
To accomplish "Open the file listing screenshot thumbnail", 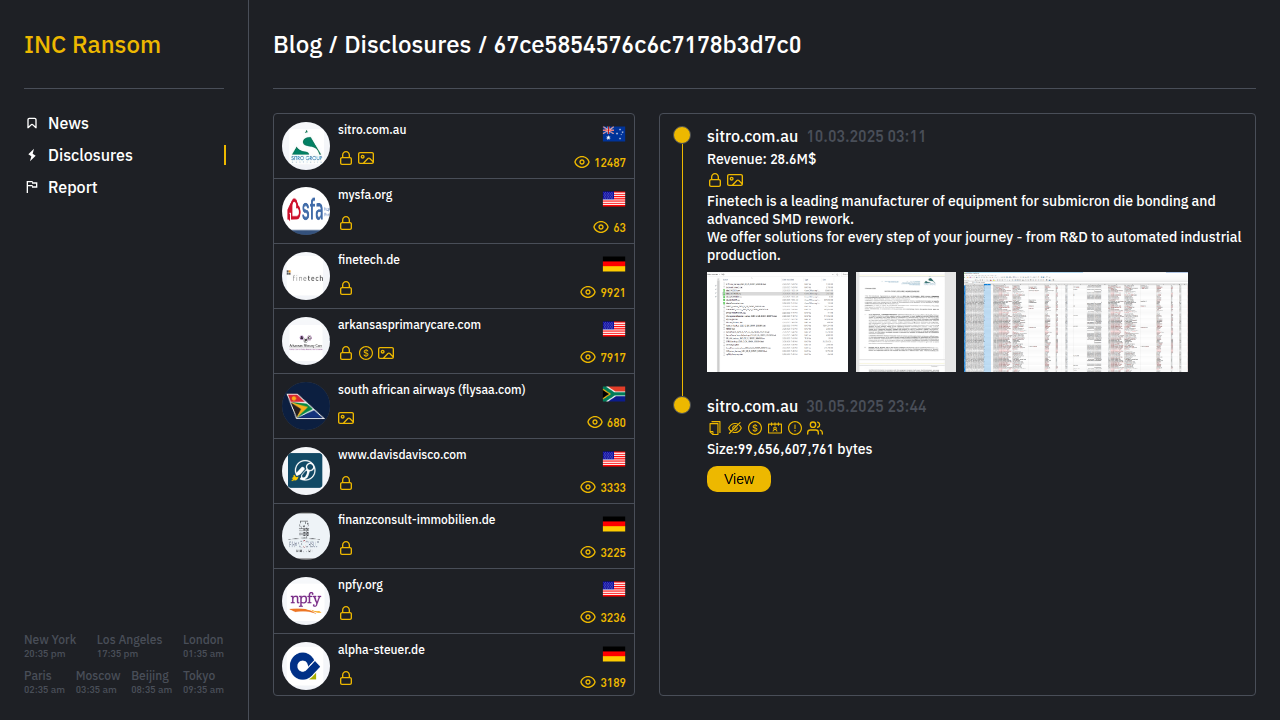I will (777, 322).
